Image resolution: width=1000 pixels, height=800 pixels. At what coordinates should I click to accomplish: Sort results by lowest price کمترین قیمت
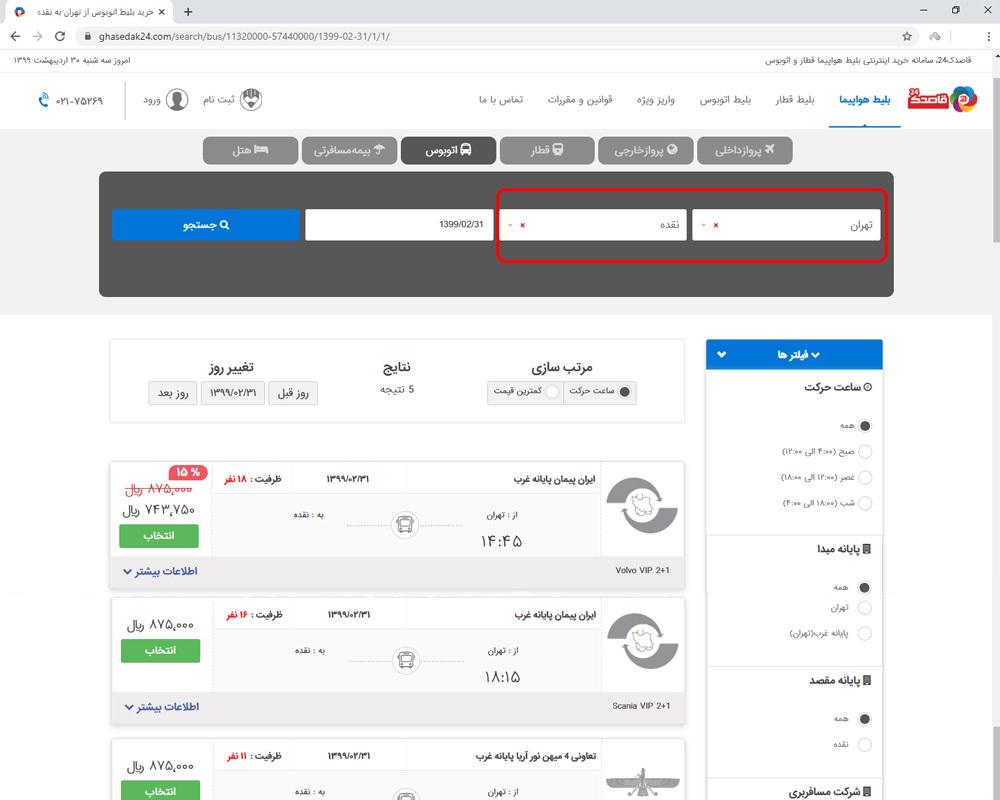point(552,392)
